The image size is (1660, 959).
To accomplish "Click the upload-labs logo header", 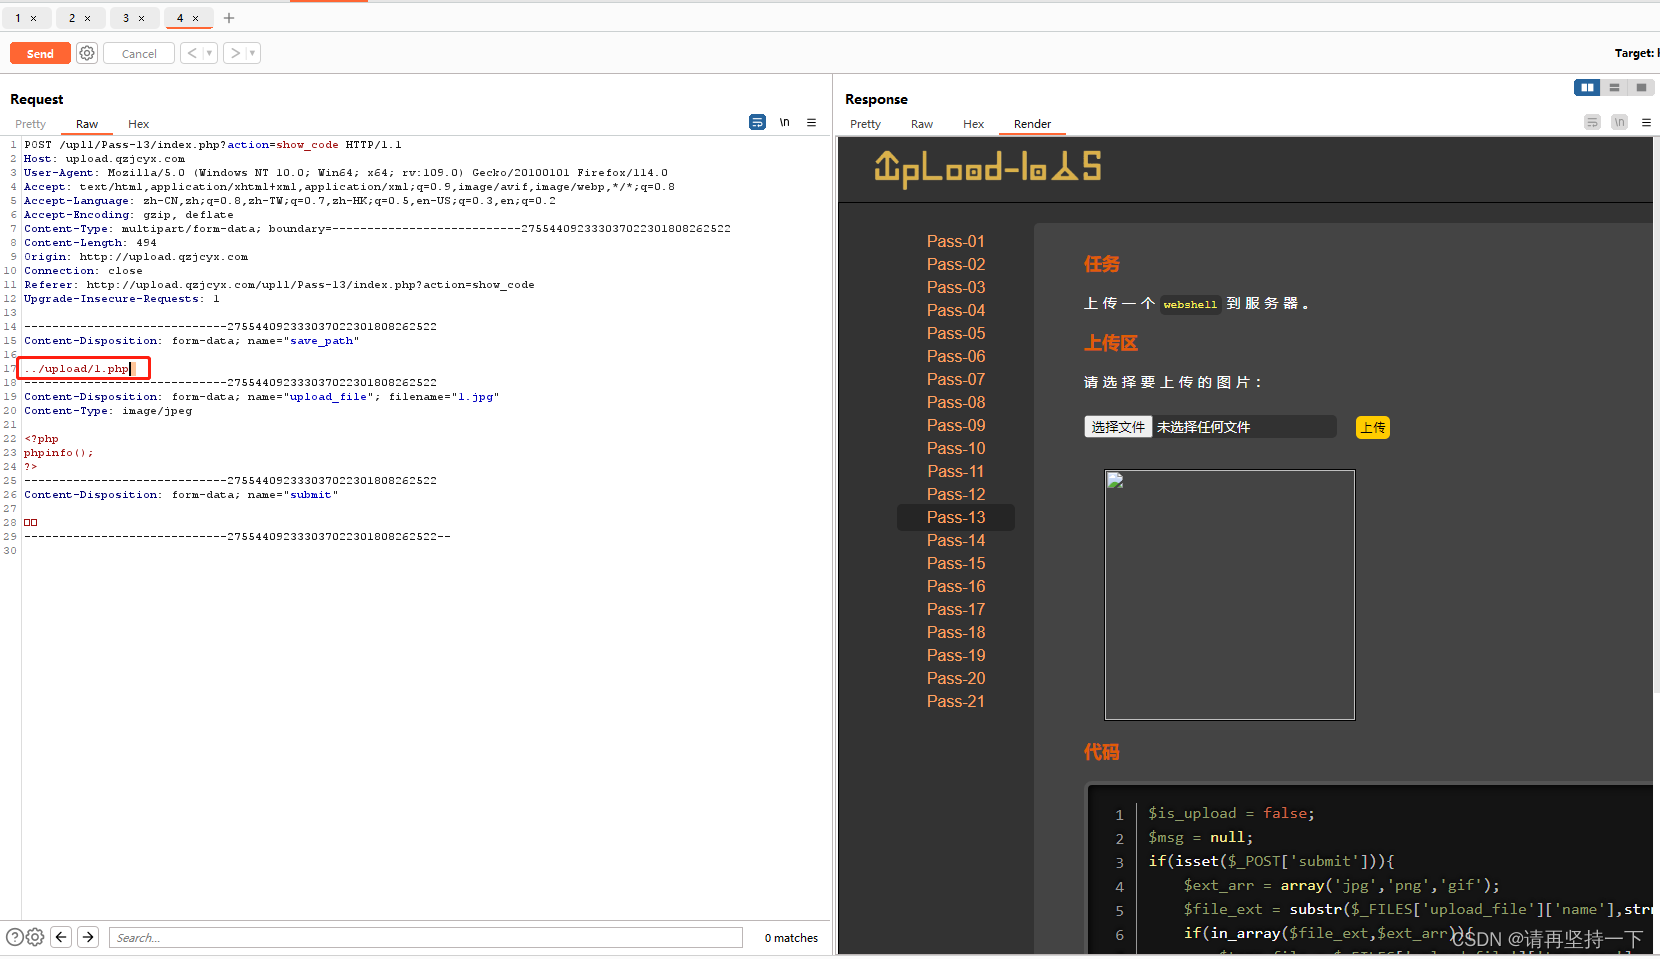I will click(x=987, y=168).
